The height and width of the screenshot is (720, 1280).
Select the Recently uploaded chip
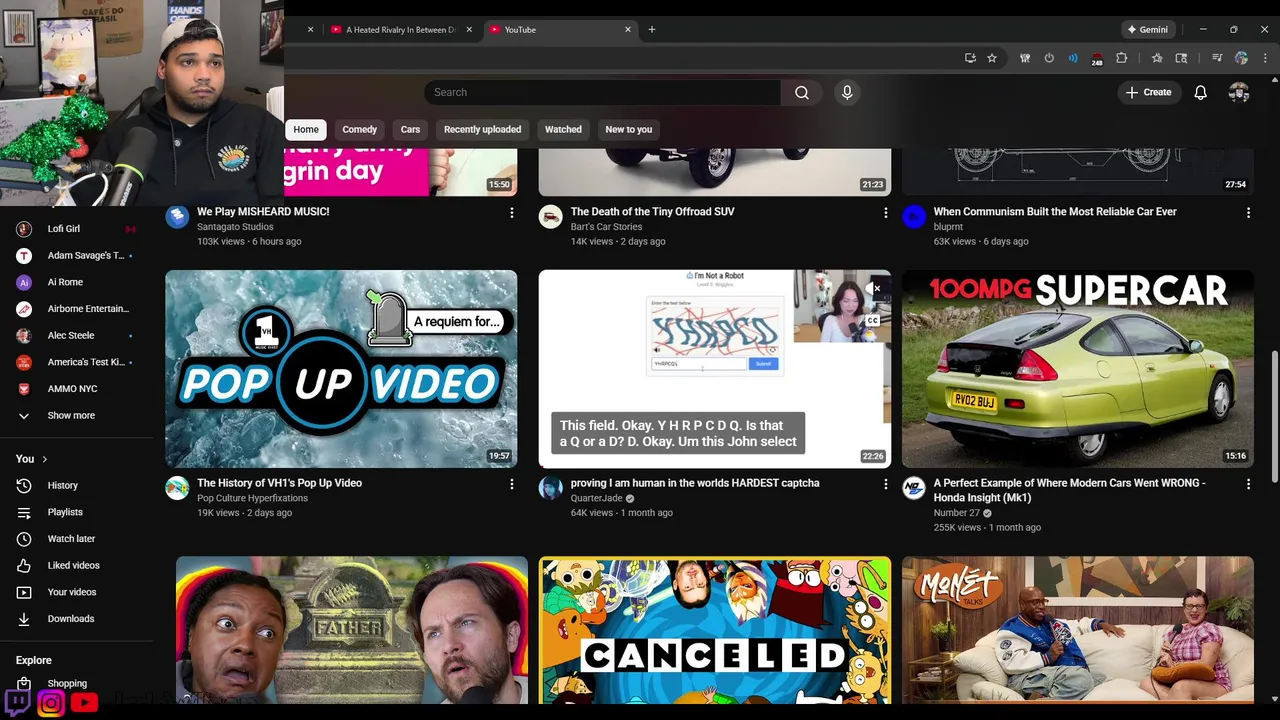pos(482,129)
